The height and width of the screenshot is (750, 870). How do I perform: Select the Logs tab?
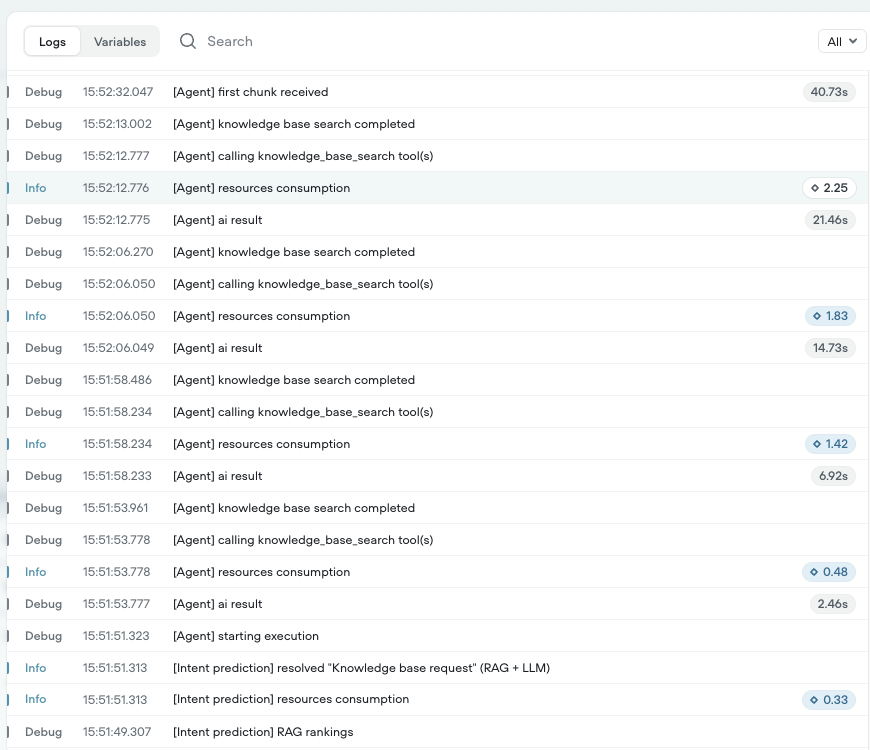coord(52,41)
